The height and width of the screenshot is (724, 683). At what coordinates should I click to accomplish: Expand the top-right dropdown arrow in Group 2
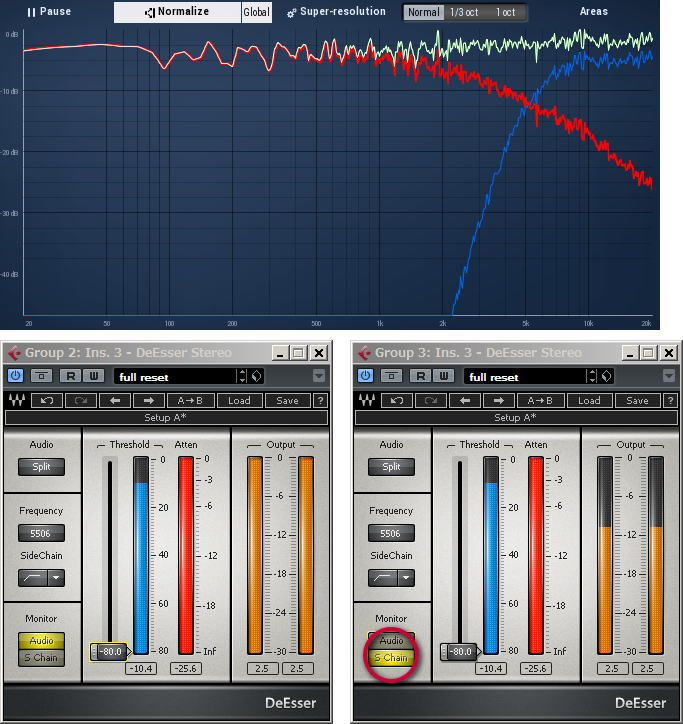(x=319, y=376)
